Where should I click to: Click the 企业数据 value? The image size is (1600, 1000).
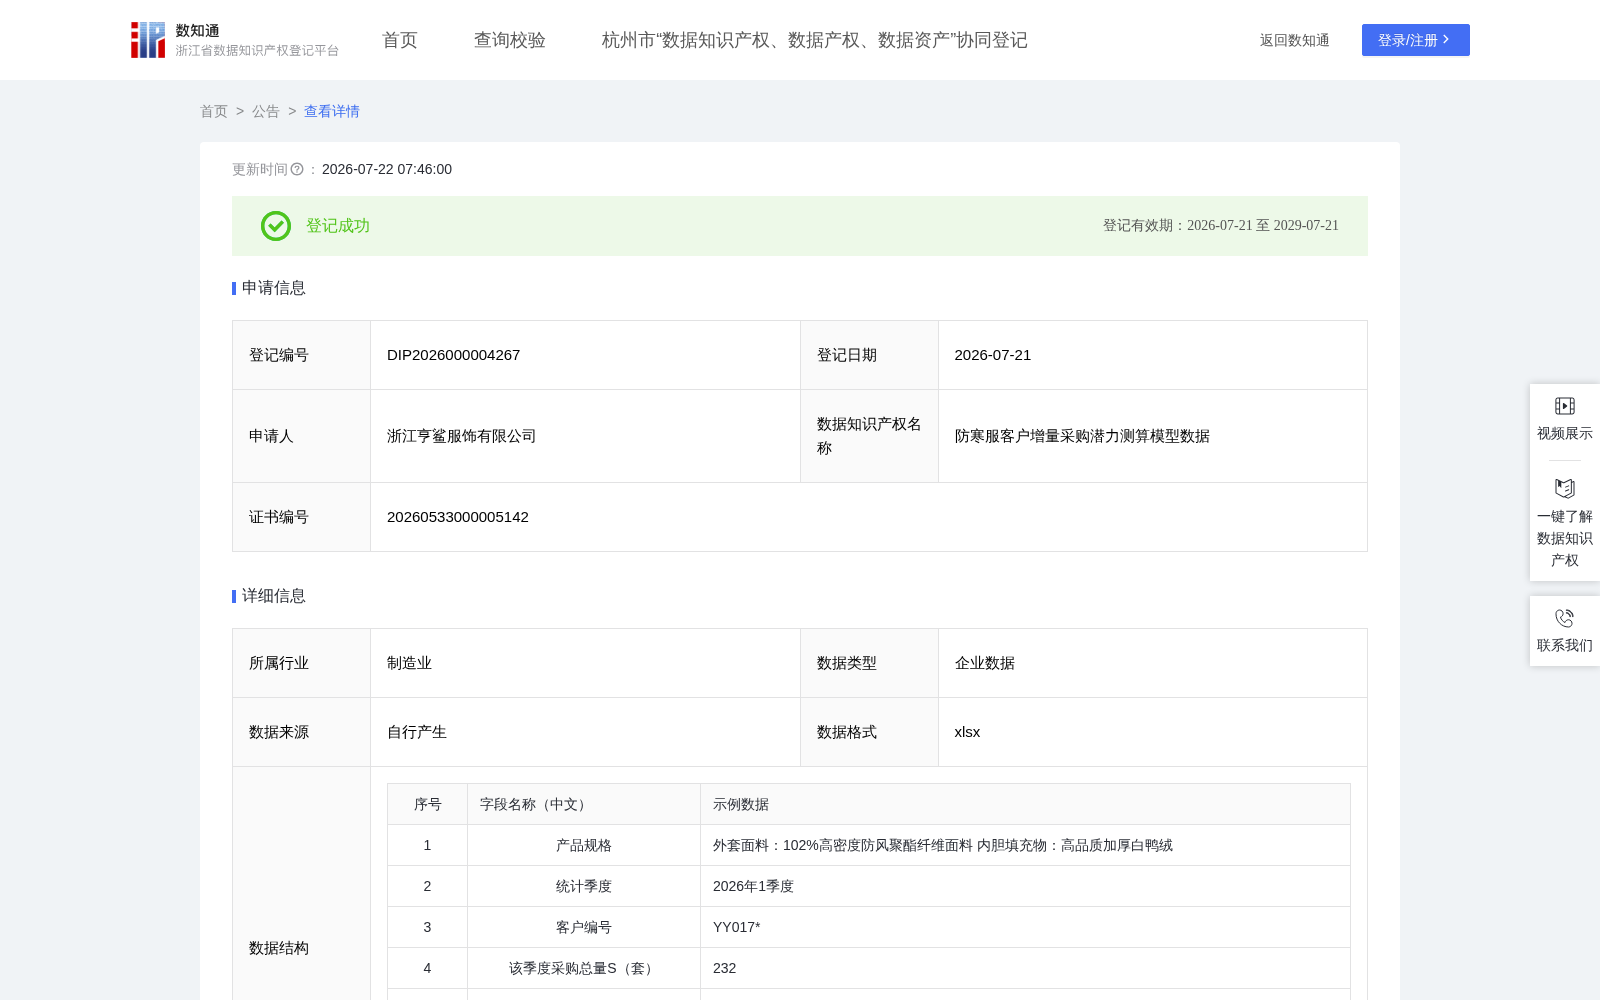coord(985,663)
